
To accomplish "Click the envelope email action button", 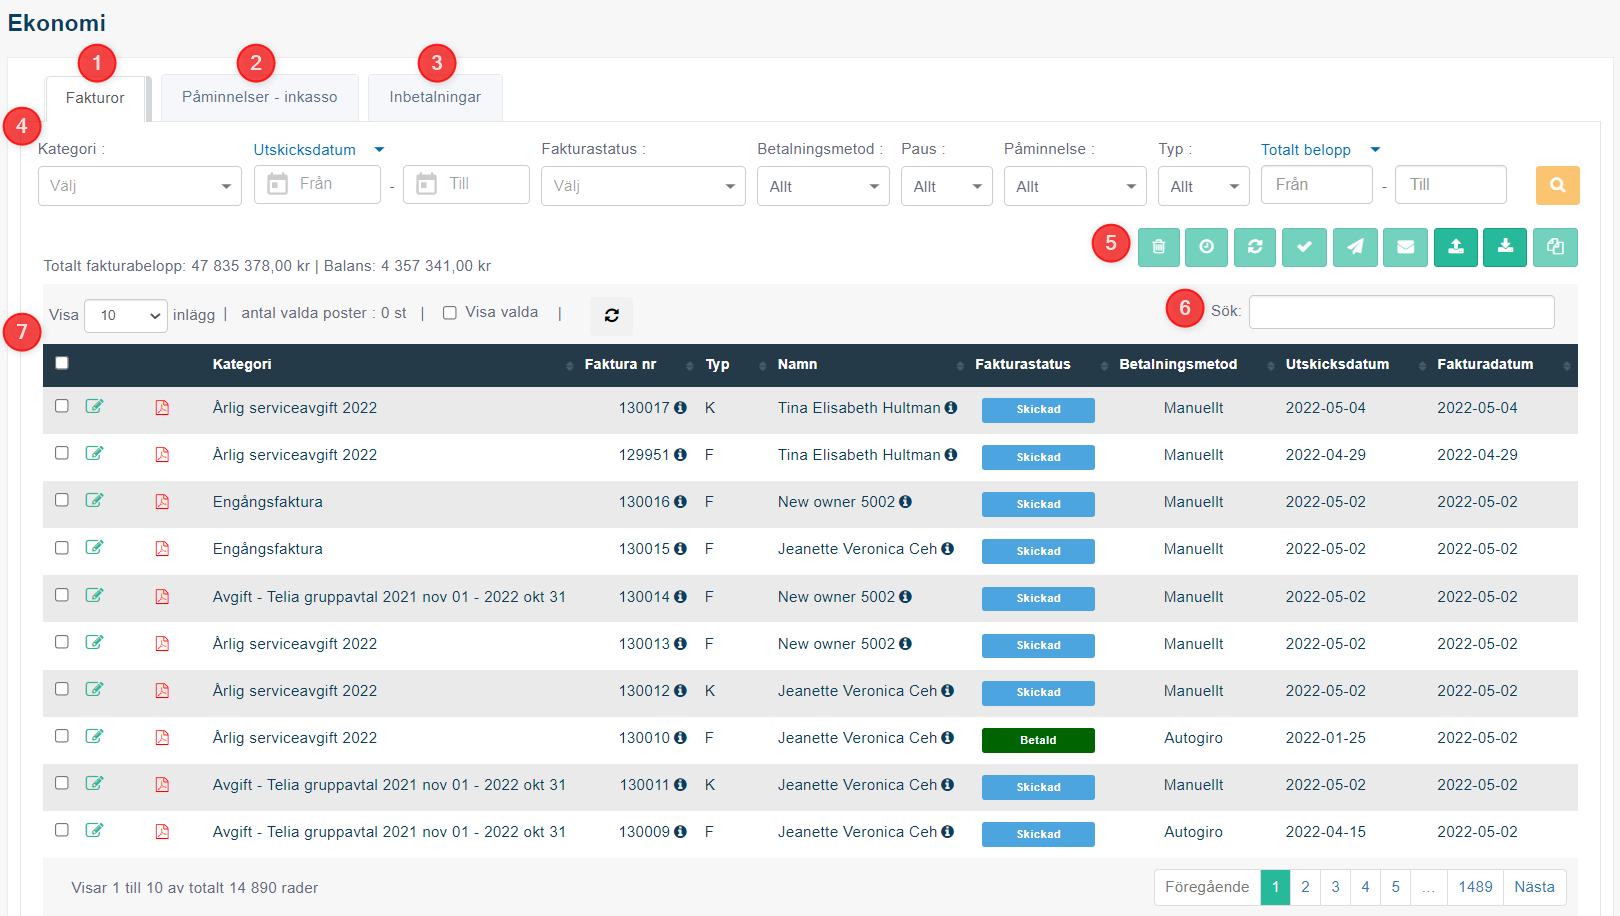I will pyautogui.click(x=1405, y=247).
